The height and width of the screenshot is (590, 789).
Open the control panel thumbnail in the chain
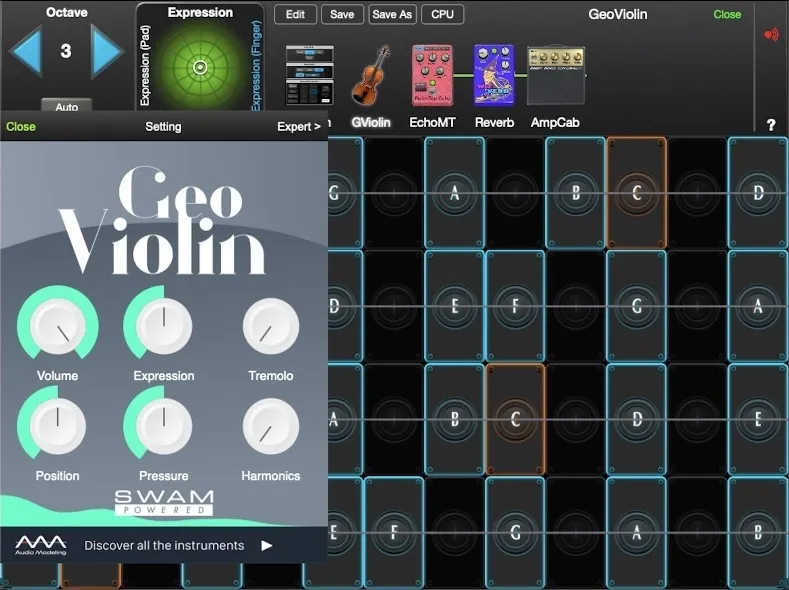(x=309, y=75)
